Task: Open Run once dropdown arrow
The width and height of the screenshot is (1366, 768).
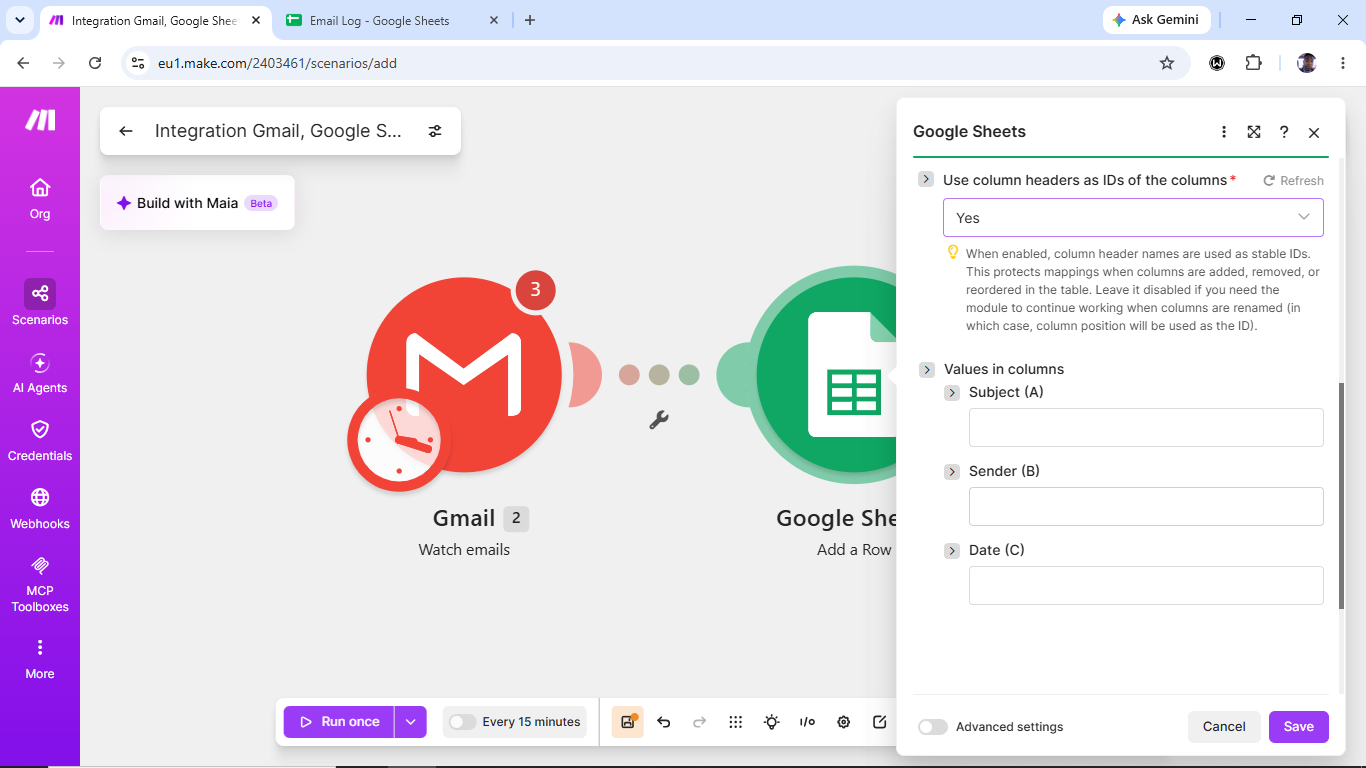Action: 411,722
